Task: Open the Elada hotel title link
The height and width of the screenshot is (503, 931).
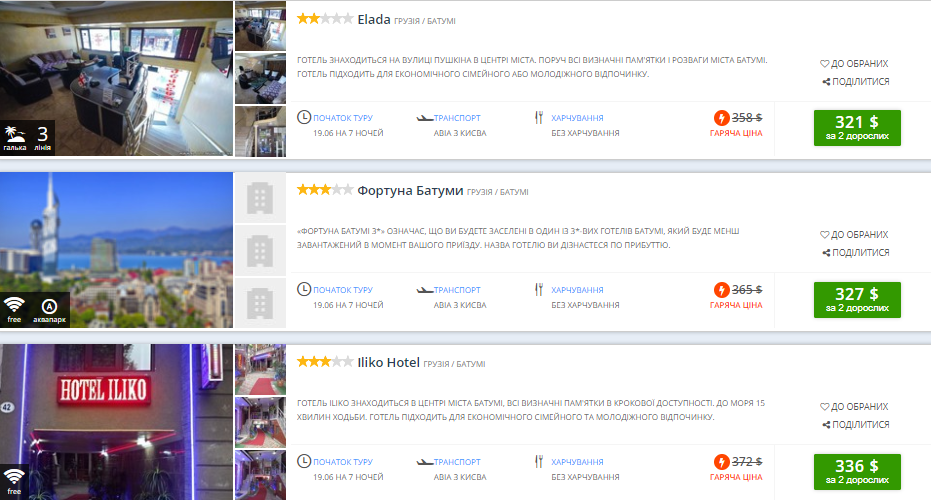Action: (x=373, y=20)
